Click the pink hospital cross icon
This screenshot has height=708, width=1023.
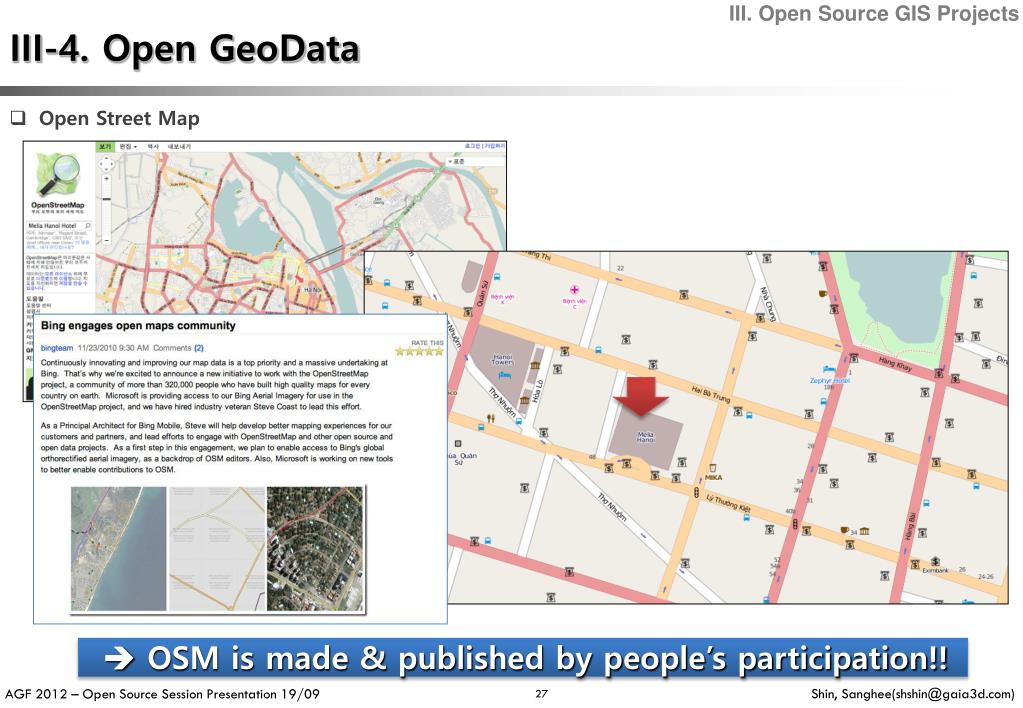pos(574,289)
